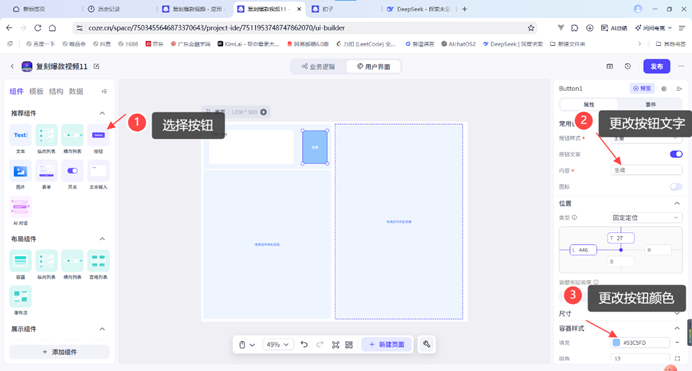Click the T 27 position field
Viewport: 692px width, 371px height.
[x=621, y=238]
